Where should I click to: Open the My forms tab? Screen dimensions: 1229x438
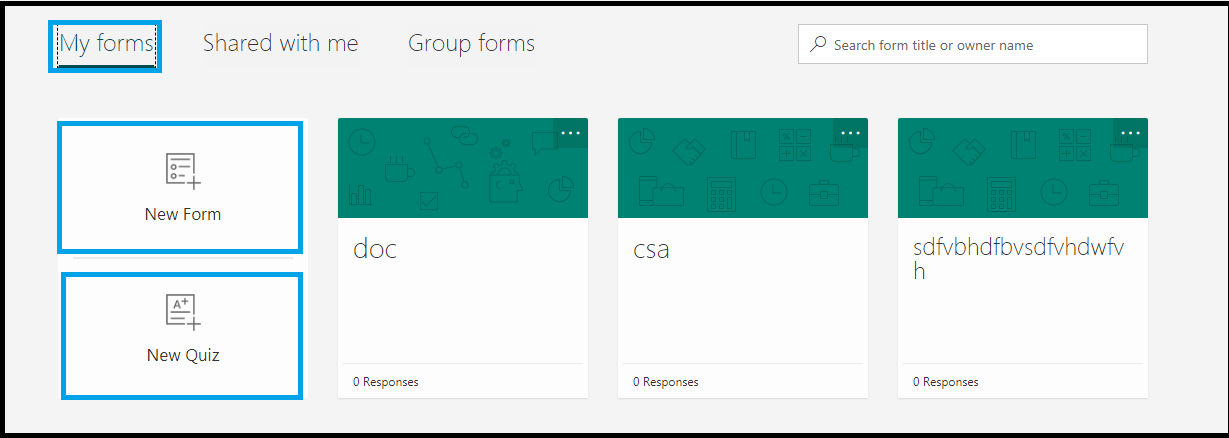click(x=106, y=45)
